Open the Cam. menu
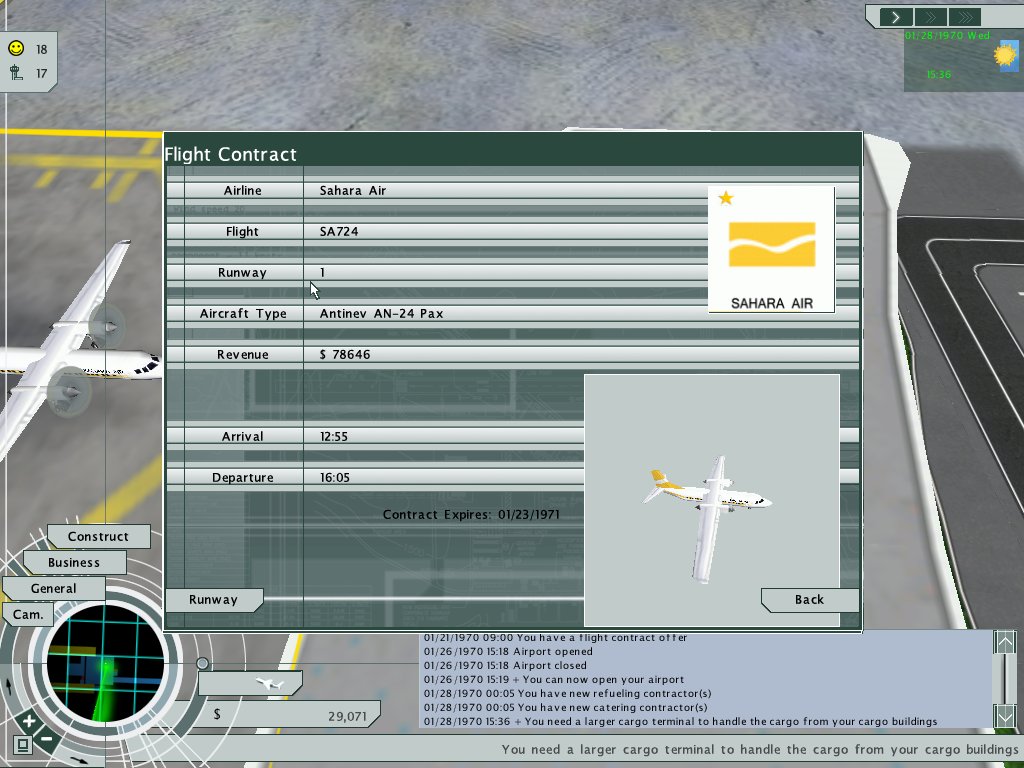This screenshot has width=1024, height=768. tap(28, 614)
